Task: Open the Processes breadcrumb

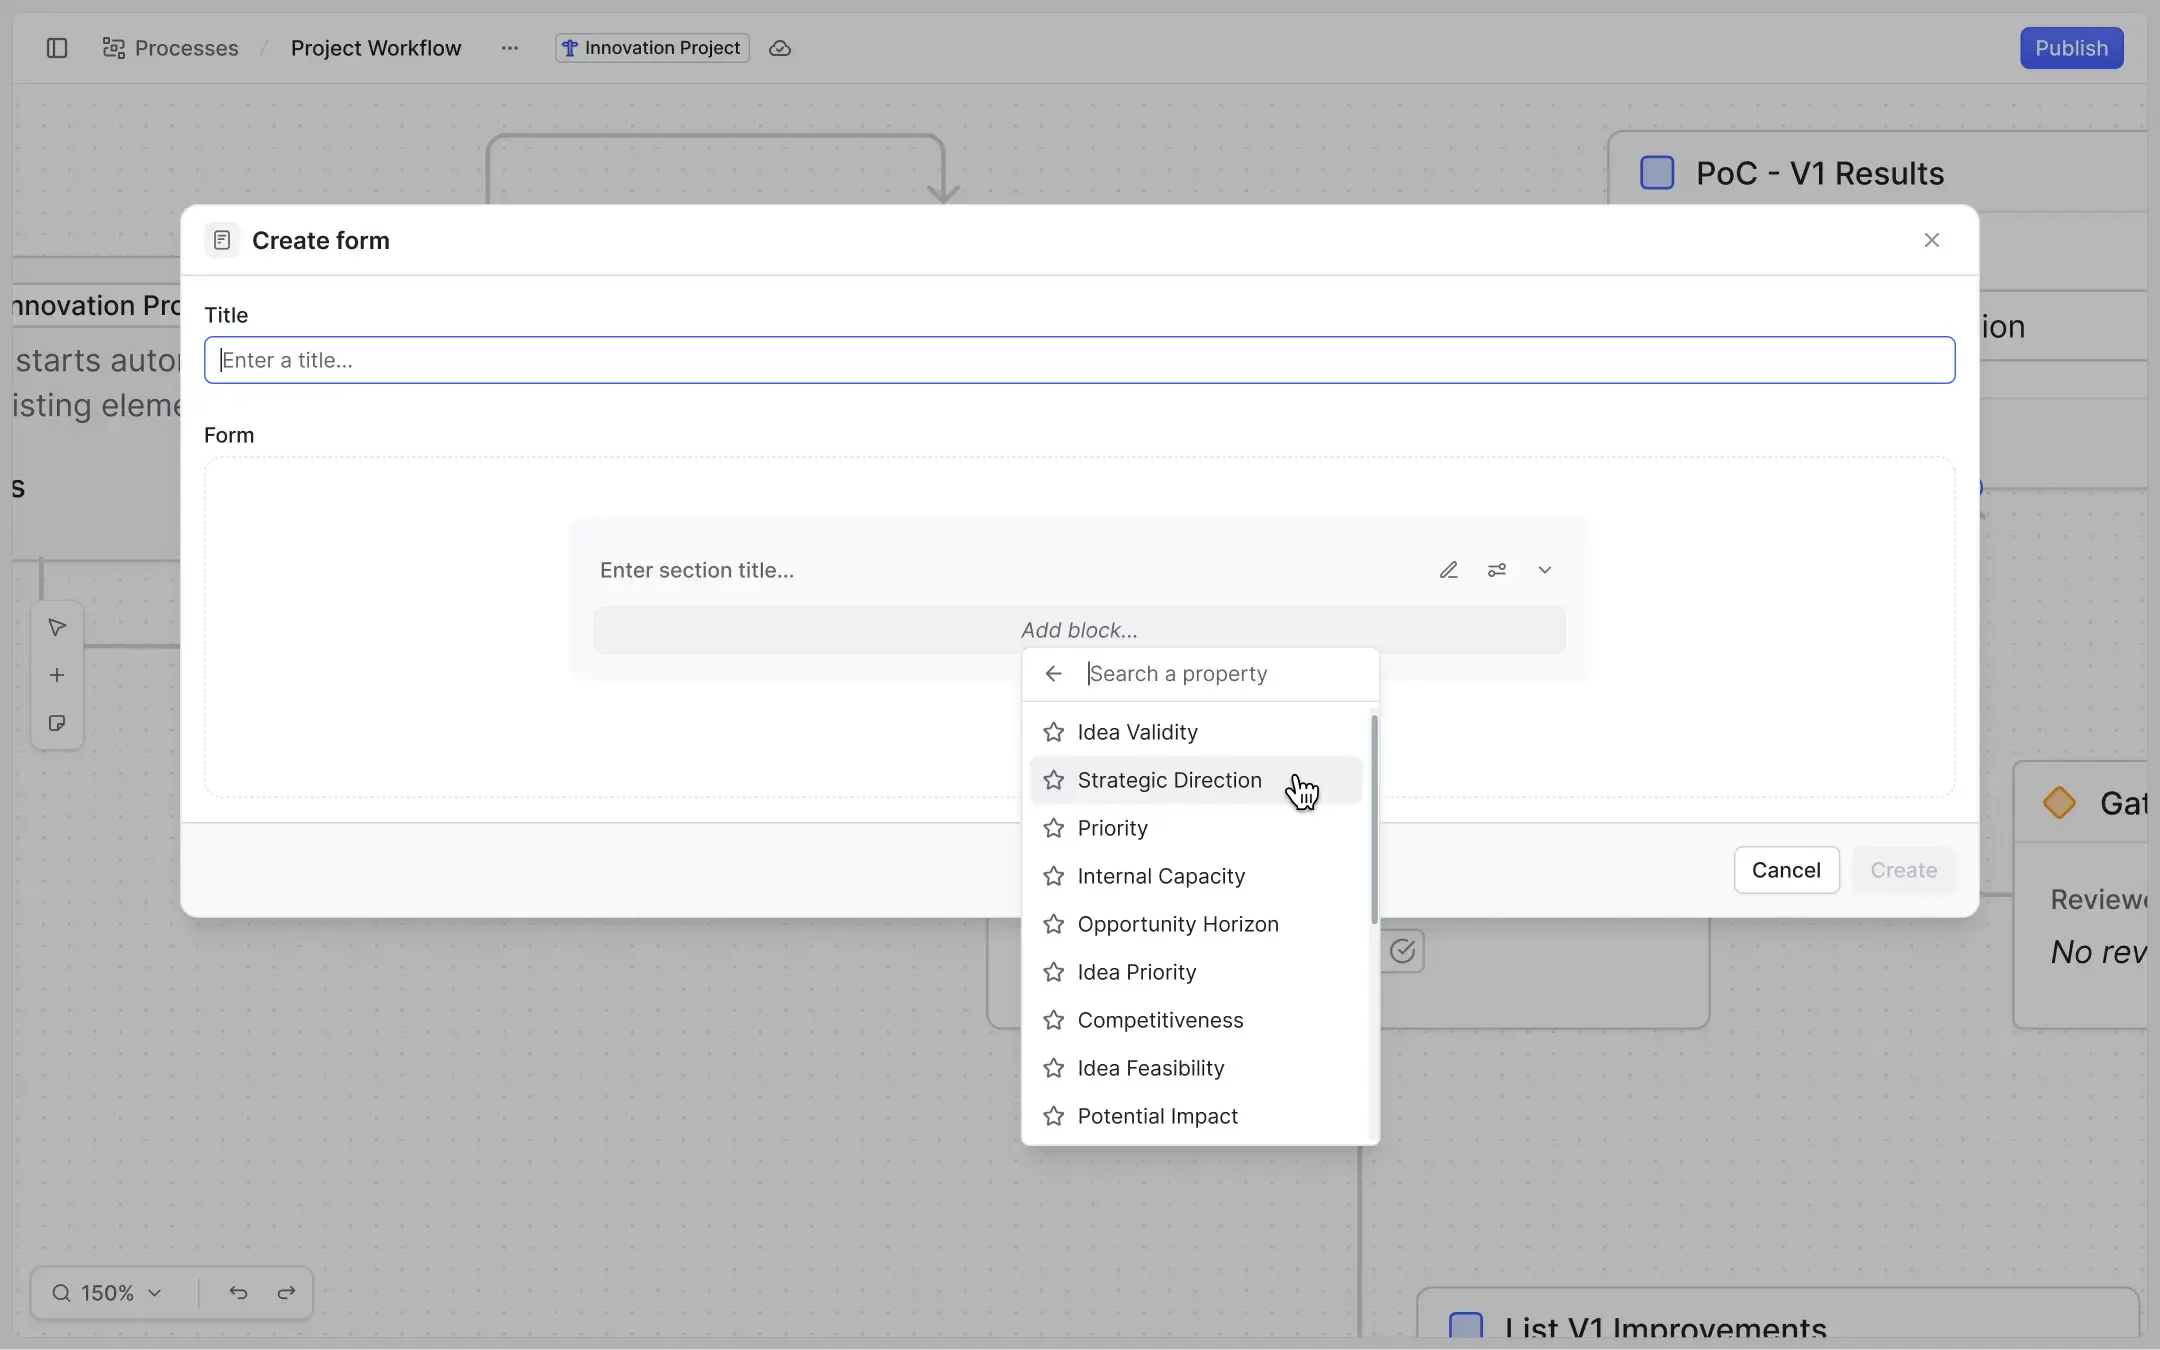Action: (x=171, y=48)
